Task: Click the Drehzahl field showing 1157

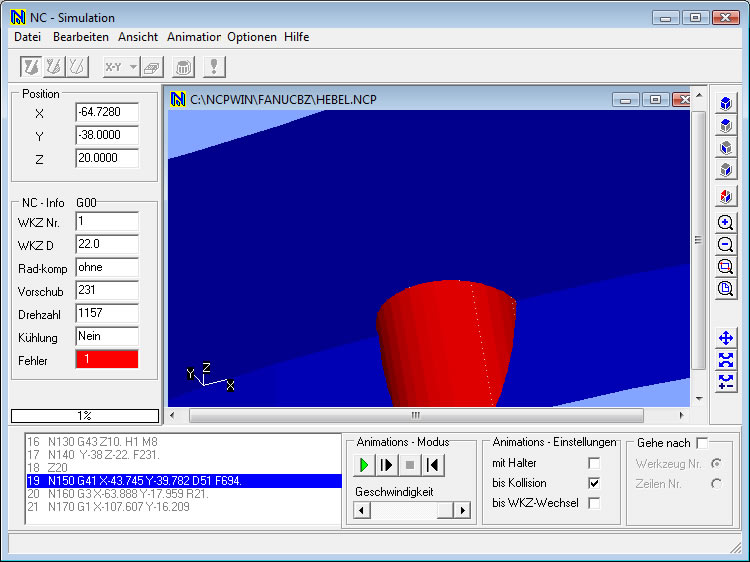Action: [107, 313]
